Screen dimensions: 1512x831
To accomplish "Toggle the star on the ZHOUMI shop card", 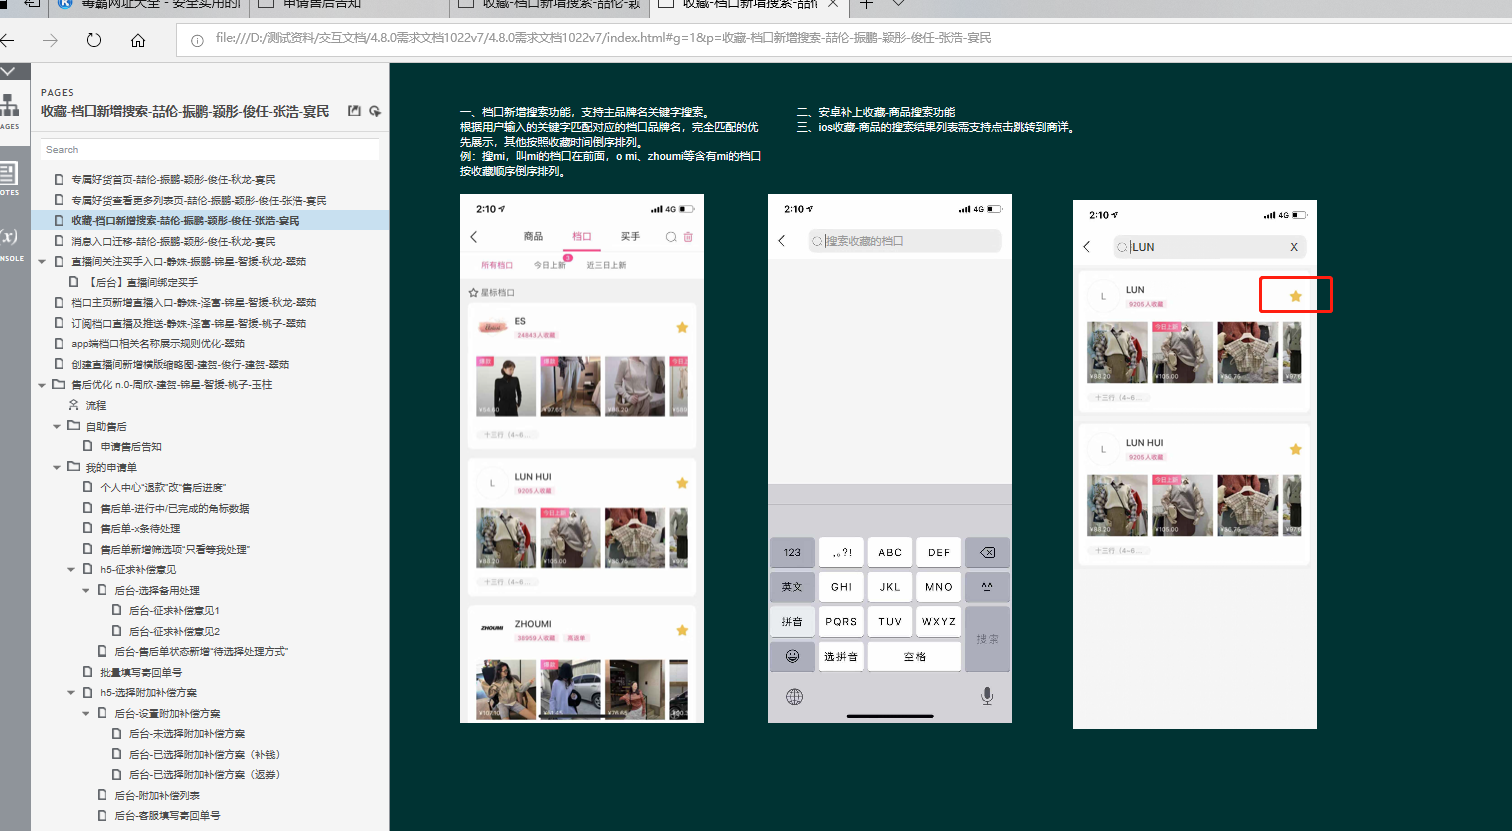I will [x=682, y=630].
